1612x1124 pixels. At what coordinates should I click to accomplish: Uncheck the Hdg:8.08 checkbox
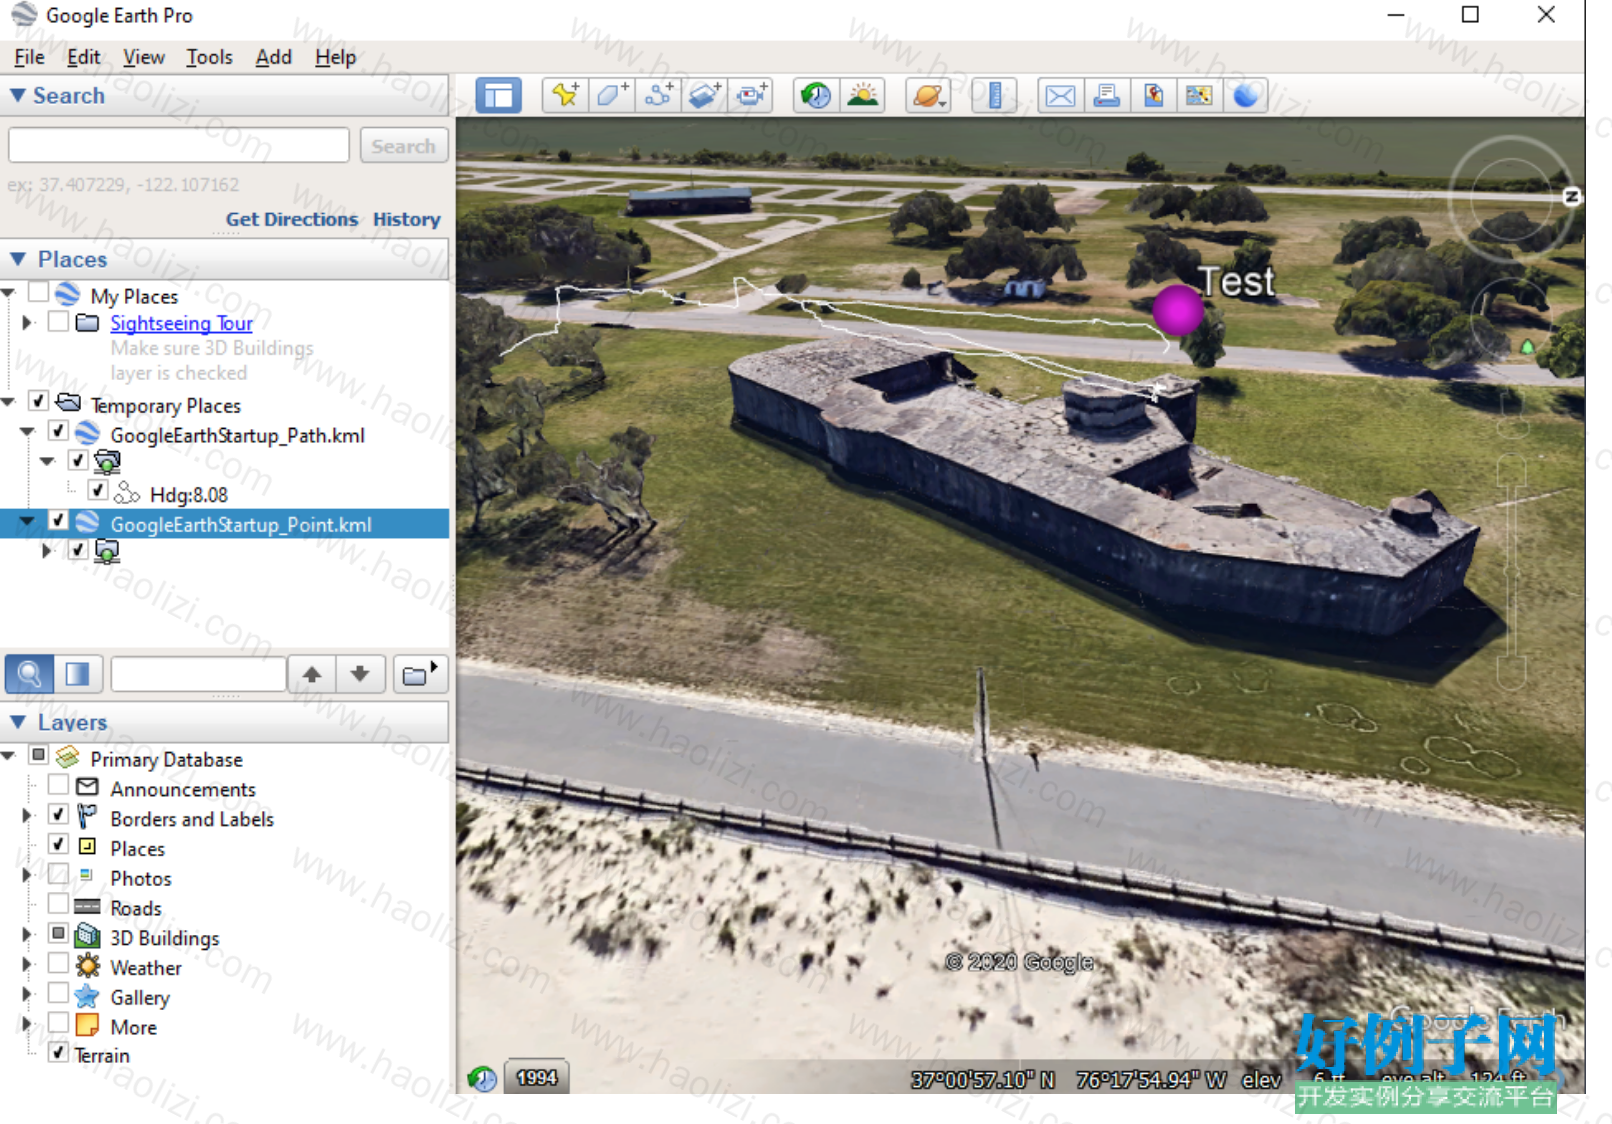tap(98, 490)
